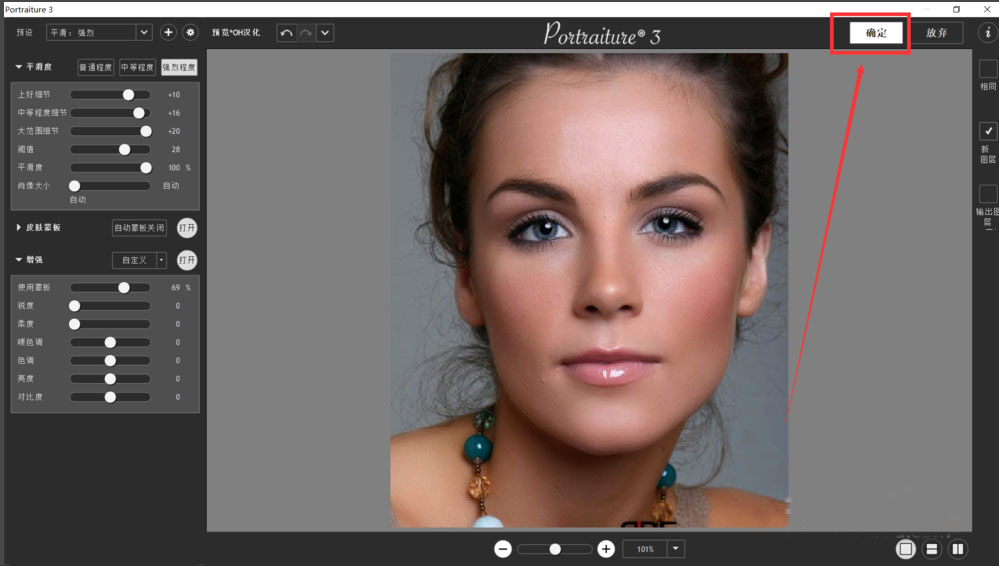This screenshot has width=999, height=566.
Task: Open the 101% zoom level dropdown
Action: pos(677,549)
